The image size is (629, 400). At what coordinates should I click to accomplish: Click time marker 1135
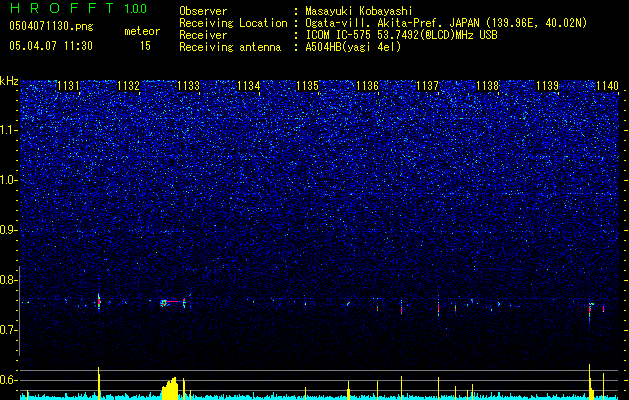click(x=308, y=85)
